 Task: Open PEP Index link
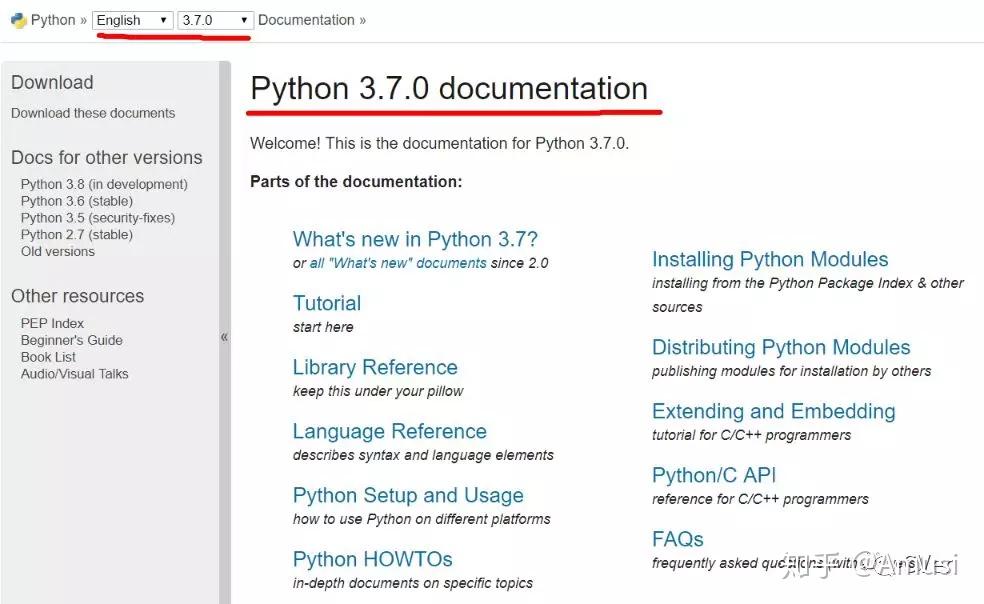click(x=52, y=323)
